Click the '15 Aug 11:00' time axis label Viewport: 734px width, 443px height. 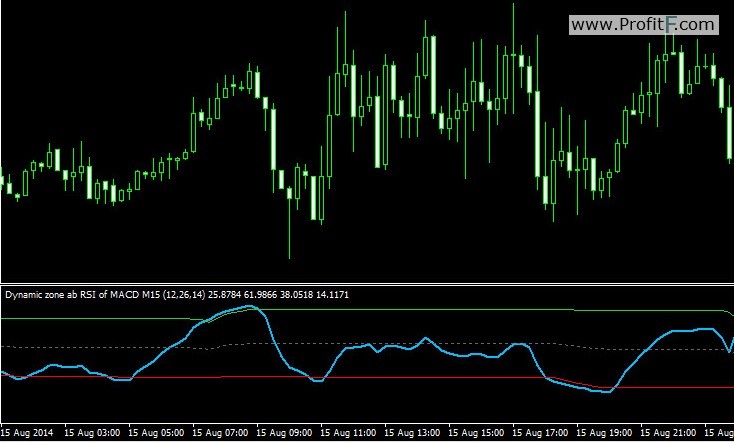pyautogui.click(x=348, y=432)
